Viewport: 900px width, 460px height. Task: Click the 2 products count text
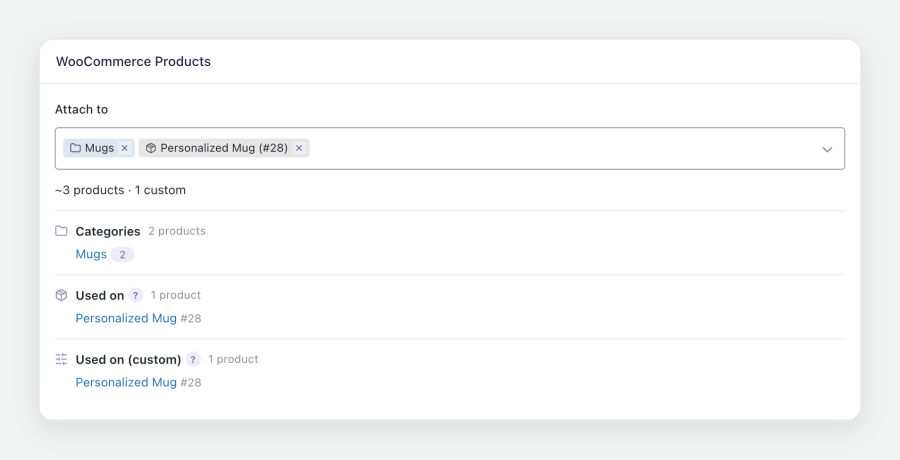177,231
